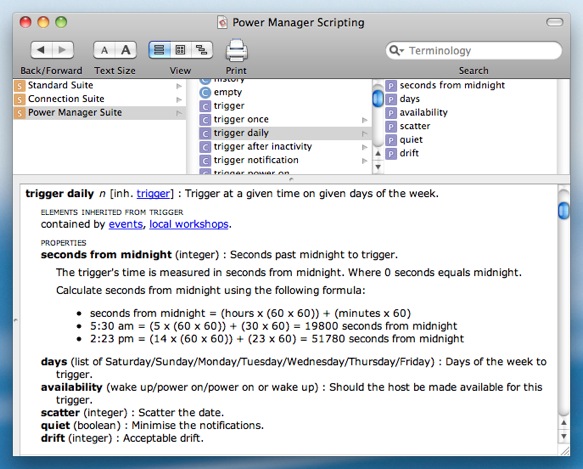Click the Connection Suite S icon
The height and width of the screenshot is (469, 583).
(x=19, y=100)
